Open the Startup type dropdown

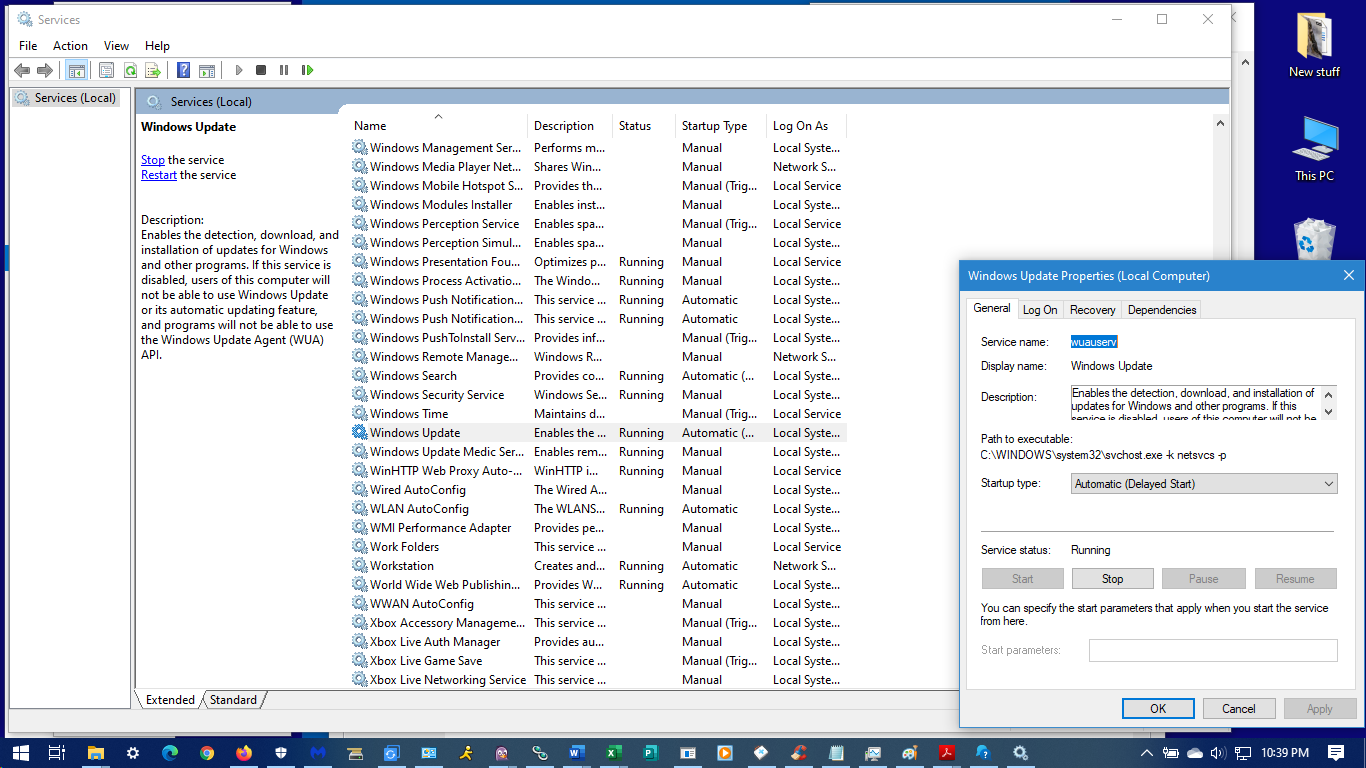coord(1204,484)
